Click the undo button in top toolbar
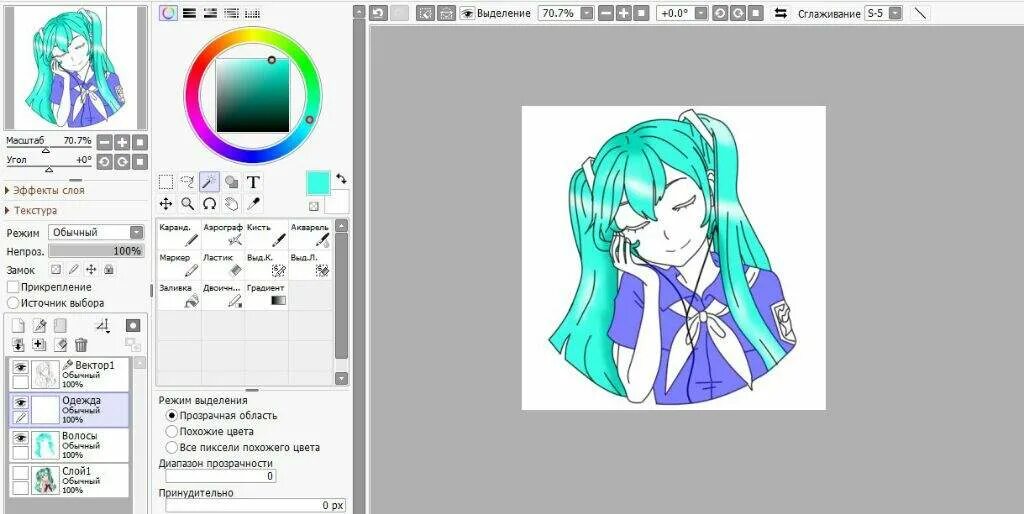The width and height of the screenshot is (1024, 514). [x=377, y=13]
